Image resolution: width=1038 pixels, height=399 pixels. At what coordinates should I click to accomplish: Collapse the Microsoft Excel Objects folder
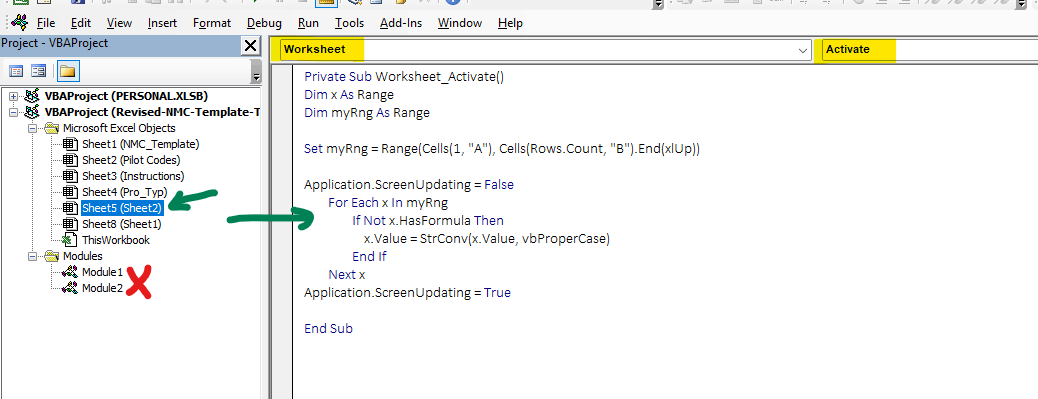(x=32, y=128)
